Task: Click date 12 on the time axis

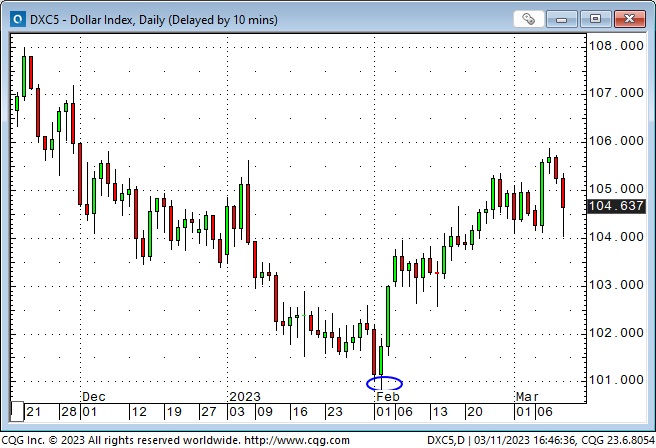Action: [x=139, y=412]
